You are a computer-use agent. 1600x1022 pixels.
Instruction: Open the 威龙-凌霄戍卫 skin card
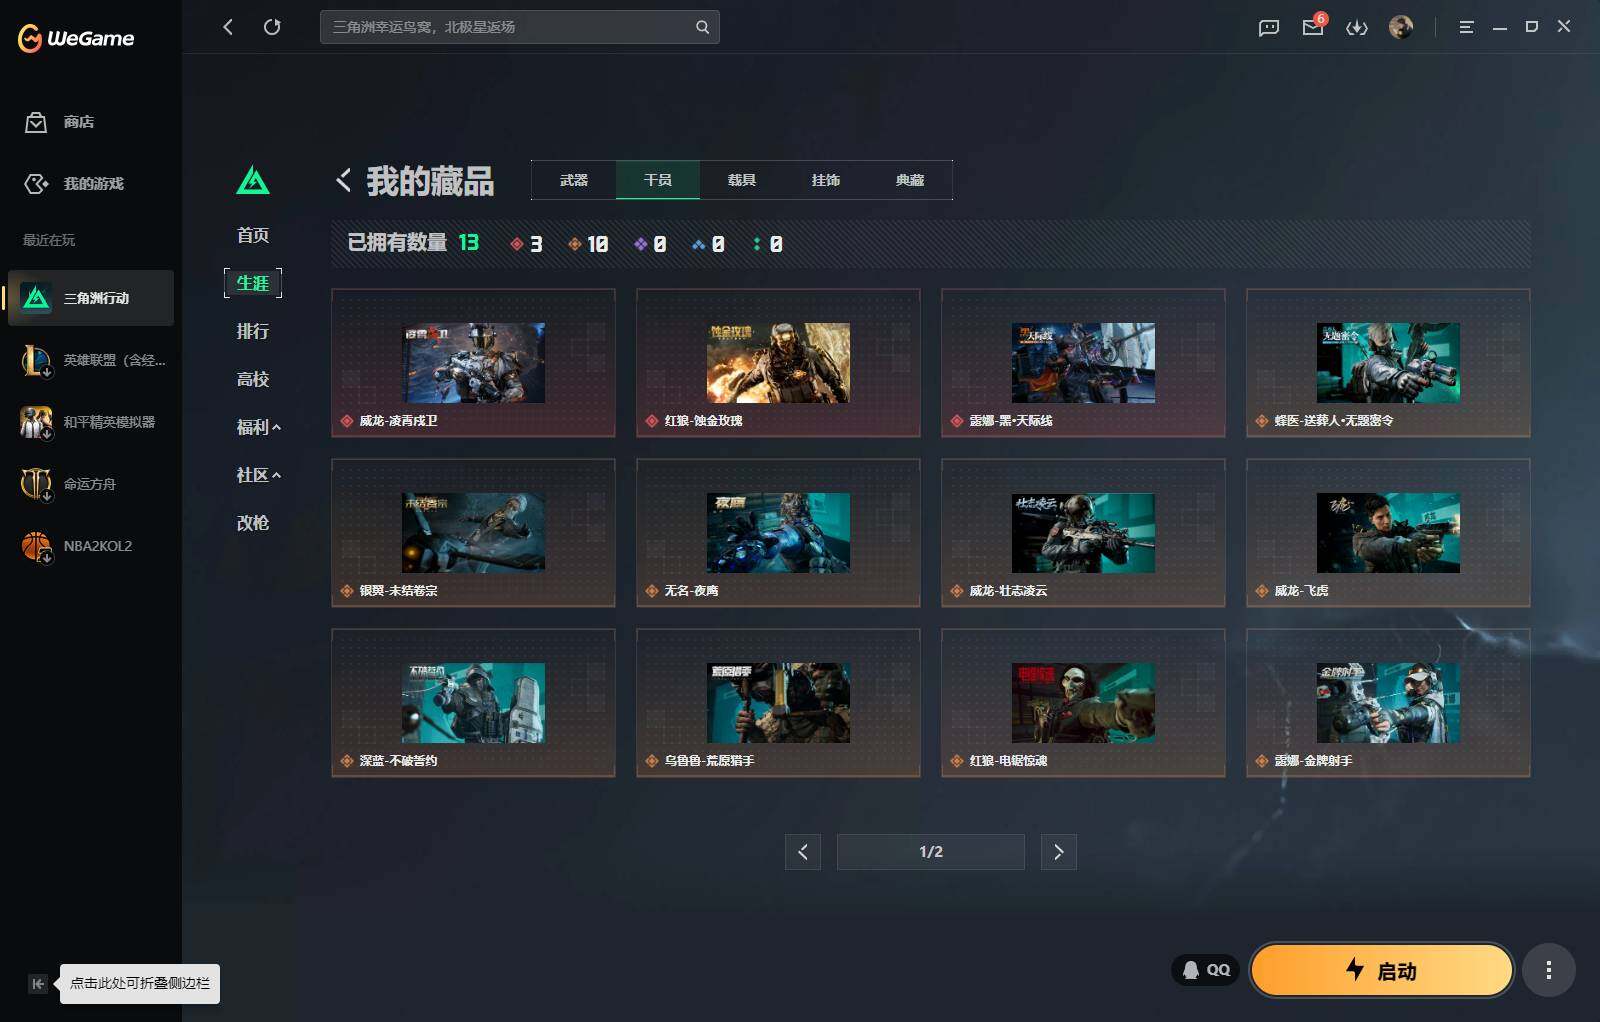point(473,363)
